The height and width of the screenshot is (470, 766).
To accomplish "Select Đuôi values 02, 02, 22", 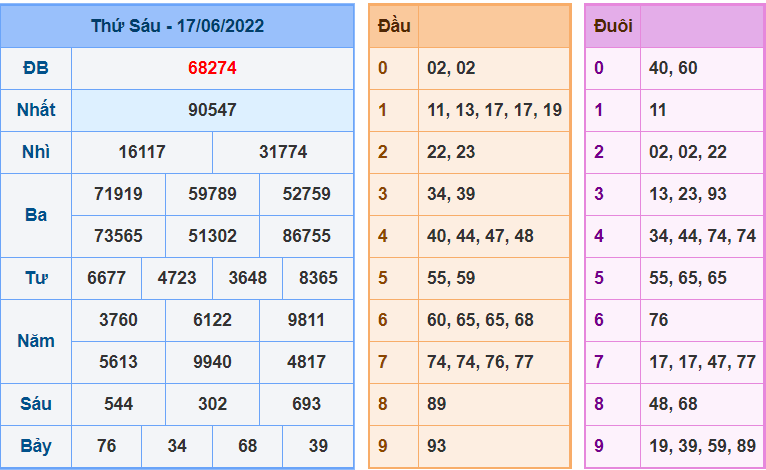I will coord(688,152).
